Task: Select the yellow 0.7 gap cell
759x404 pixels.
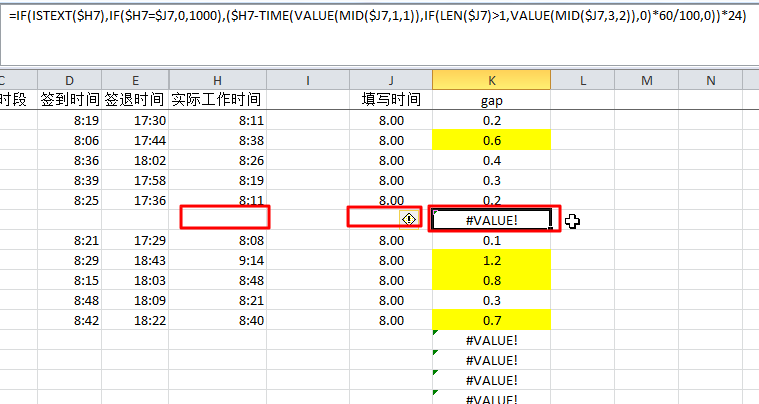Action: 491,320
